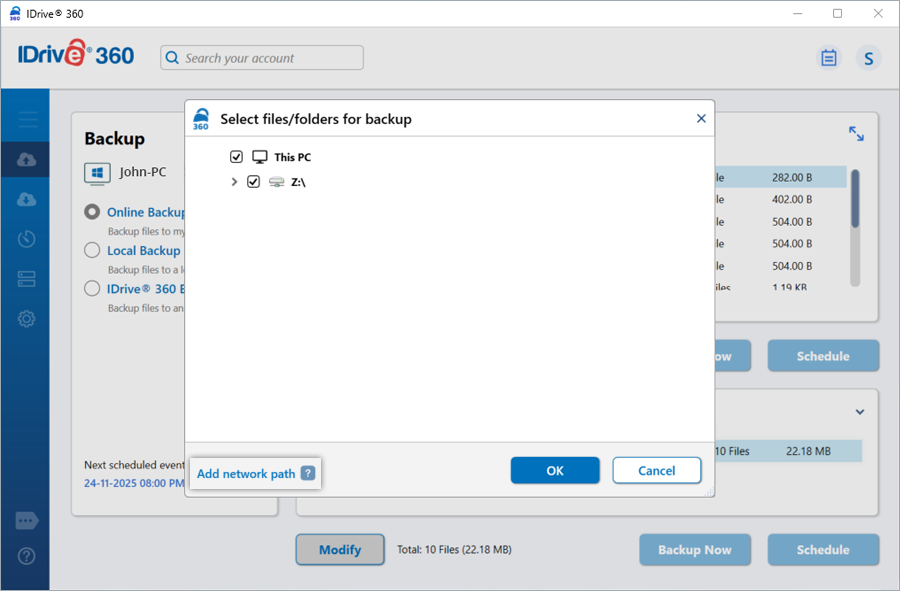Open the account profile S avatar

pyautogui.click(x=868, y=58)
